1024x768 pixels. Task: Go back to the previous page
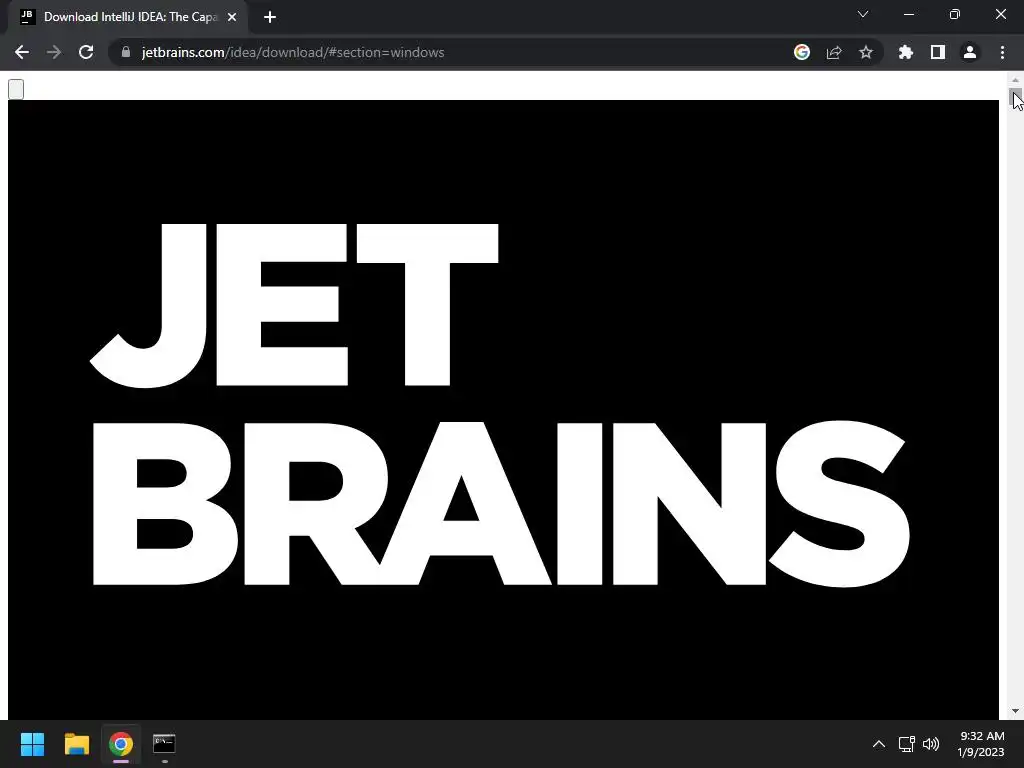22,52
